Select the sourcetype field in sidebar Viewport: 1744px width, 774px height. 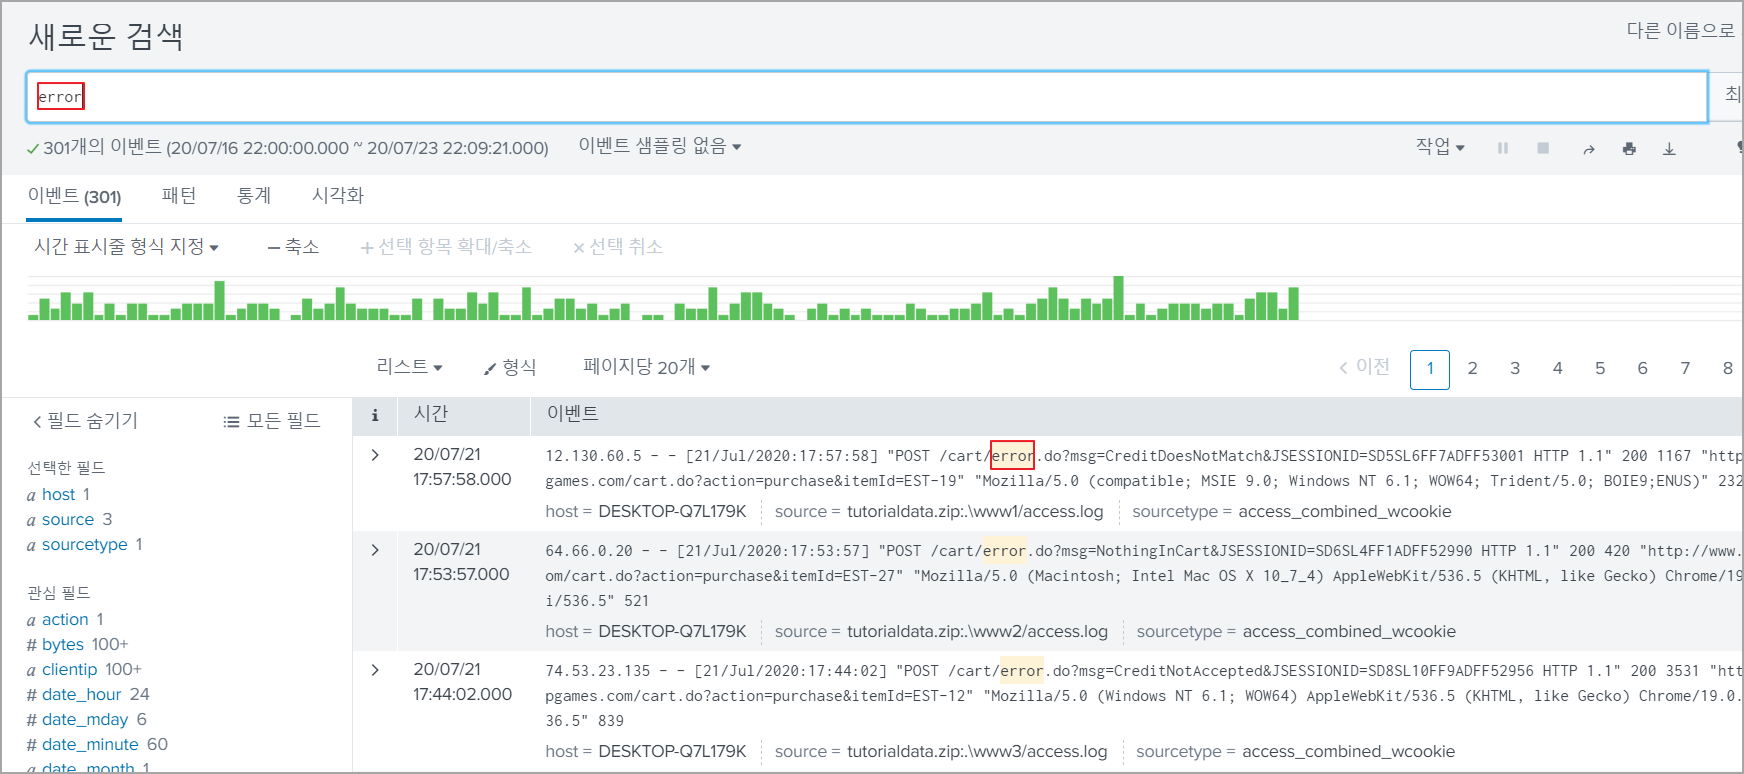(x=85, y=545)
